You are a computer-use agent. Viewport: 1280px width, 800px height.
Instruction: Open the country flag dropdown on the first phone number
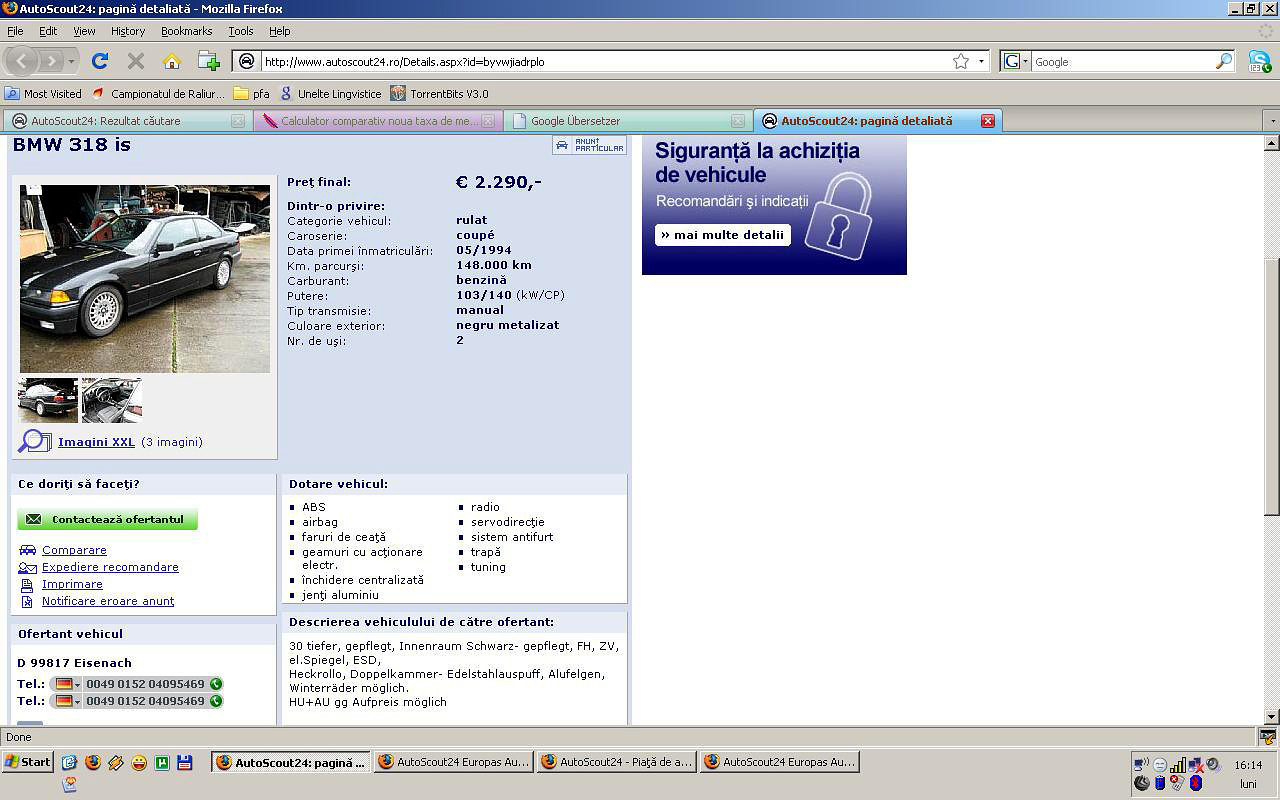point(69,684)
